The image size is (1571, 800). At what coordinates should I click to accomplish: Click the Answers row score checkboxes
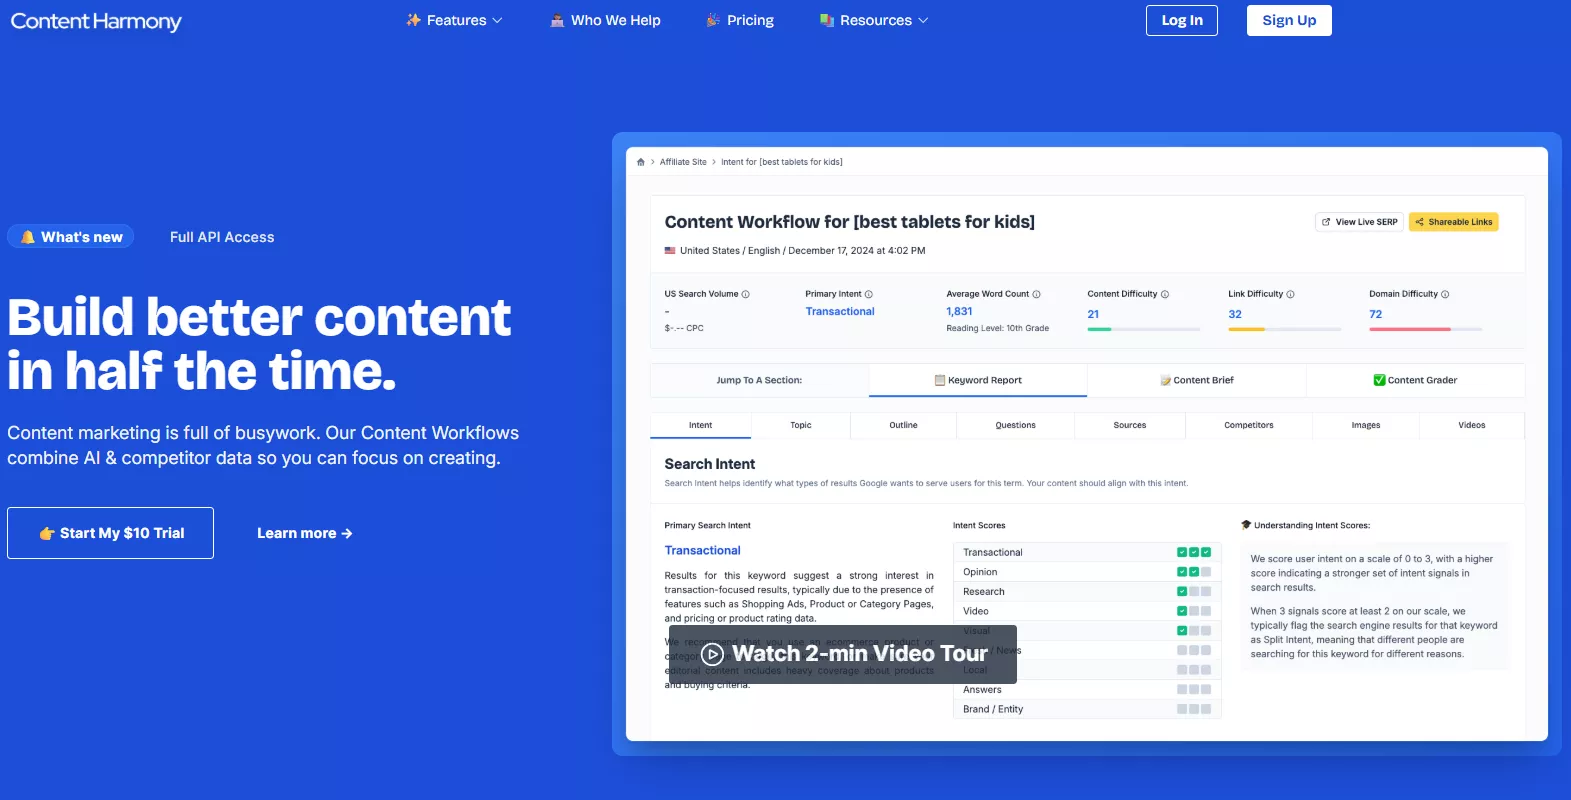click(x=1194, y=690)
